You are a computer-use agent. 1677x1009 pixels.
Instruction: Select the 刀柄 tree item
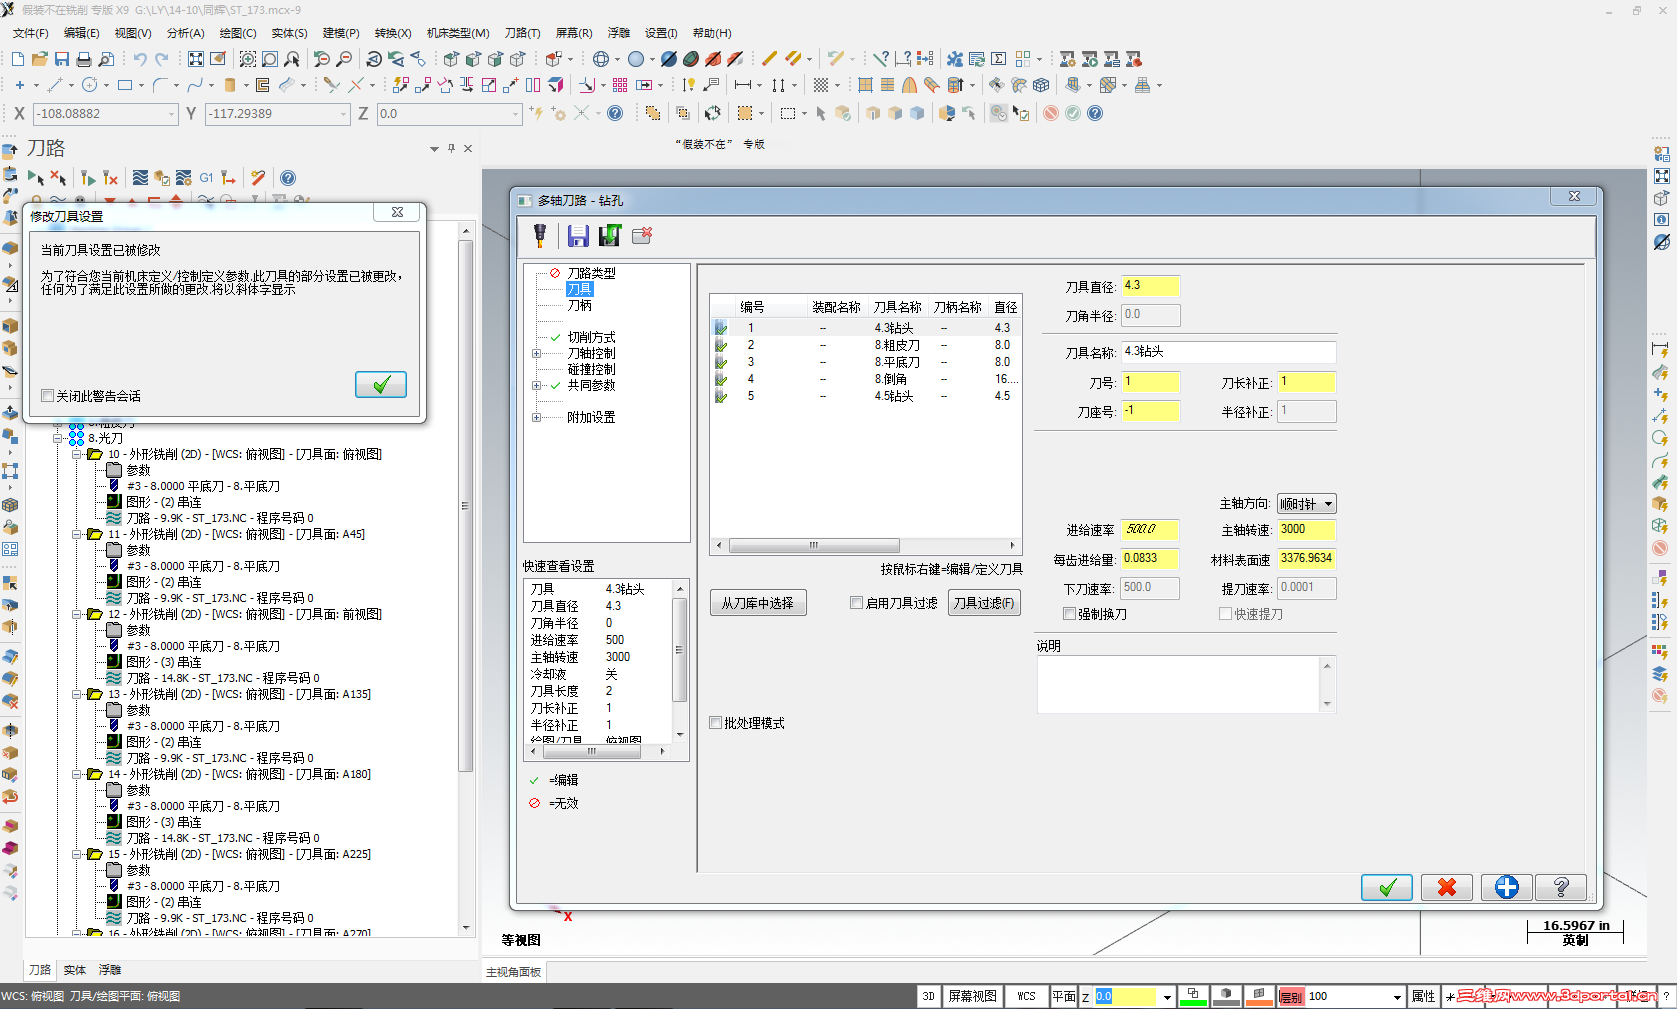click(580, 305)
